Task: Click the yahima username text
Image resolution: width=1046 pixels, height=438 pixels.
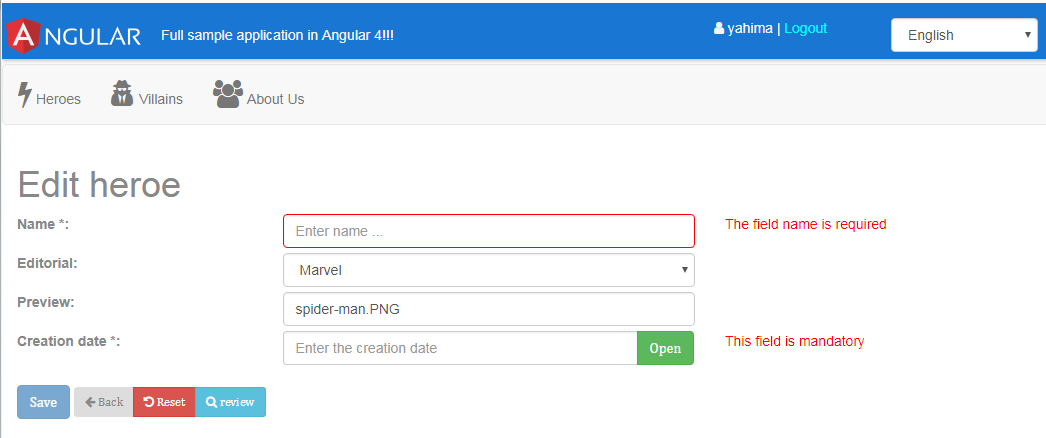Action: click(x=749, y=28)
